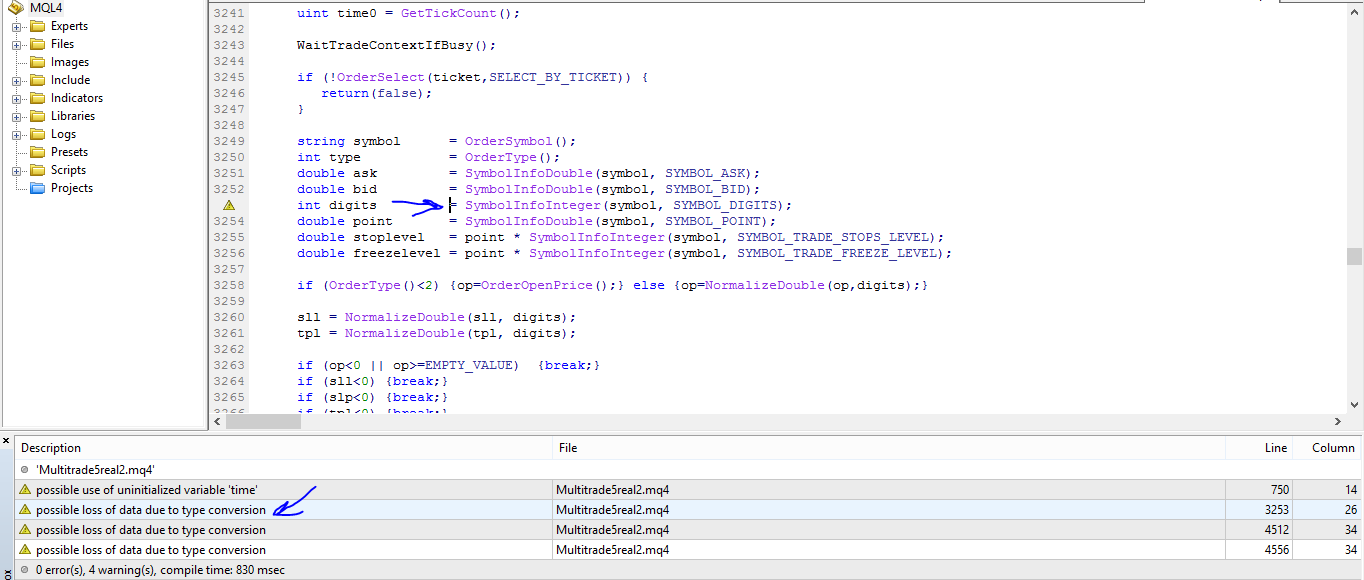This screenshot has height=580, width=1364.
Task: Expand the Indicators folder
Action: (17, 98)
